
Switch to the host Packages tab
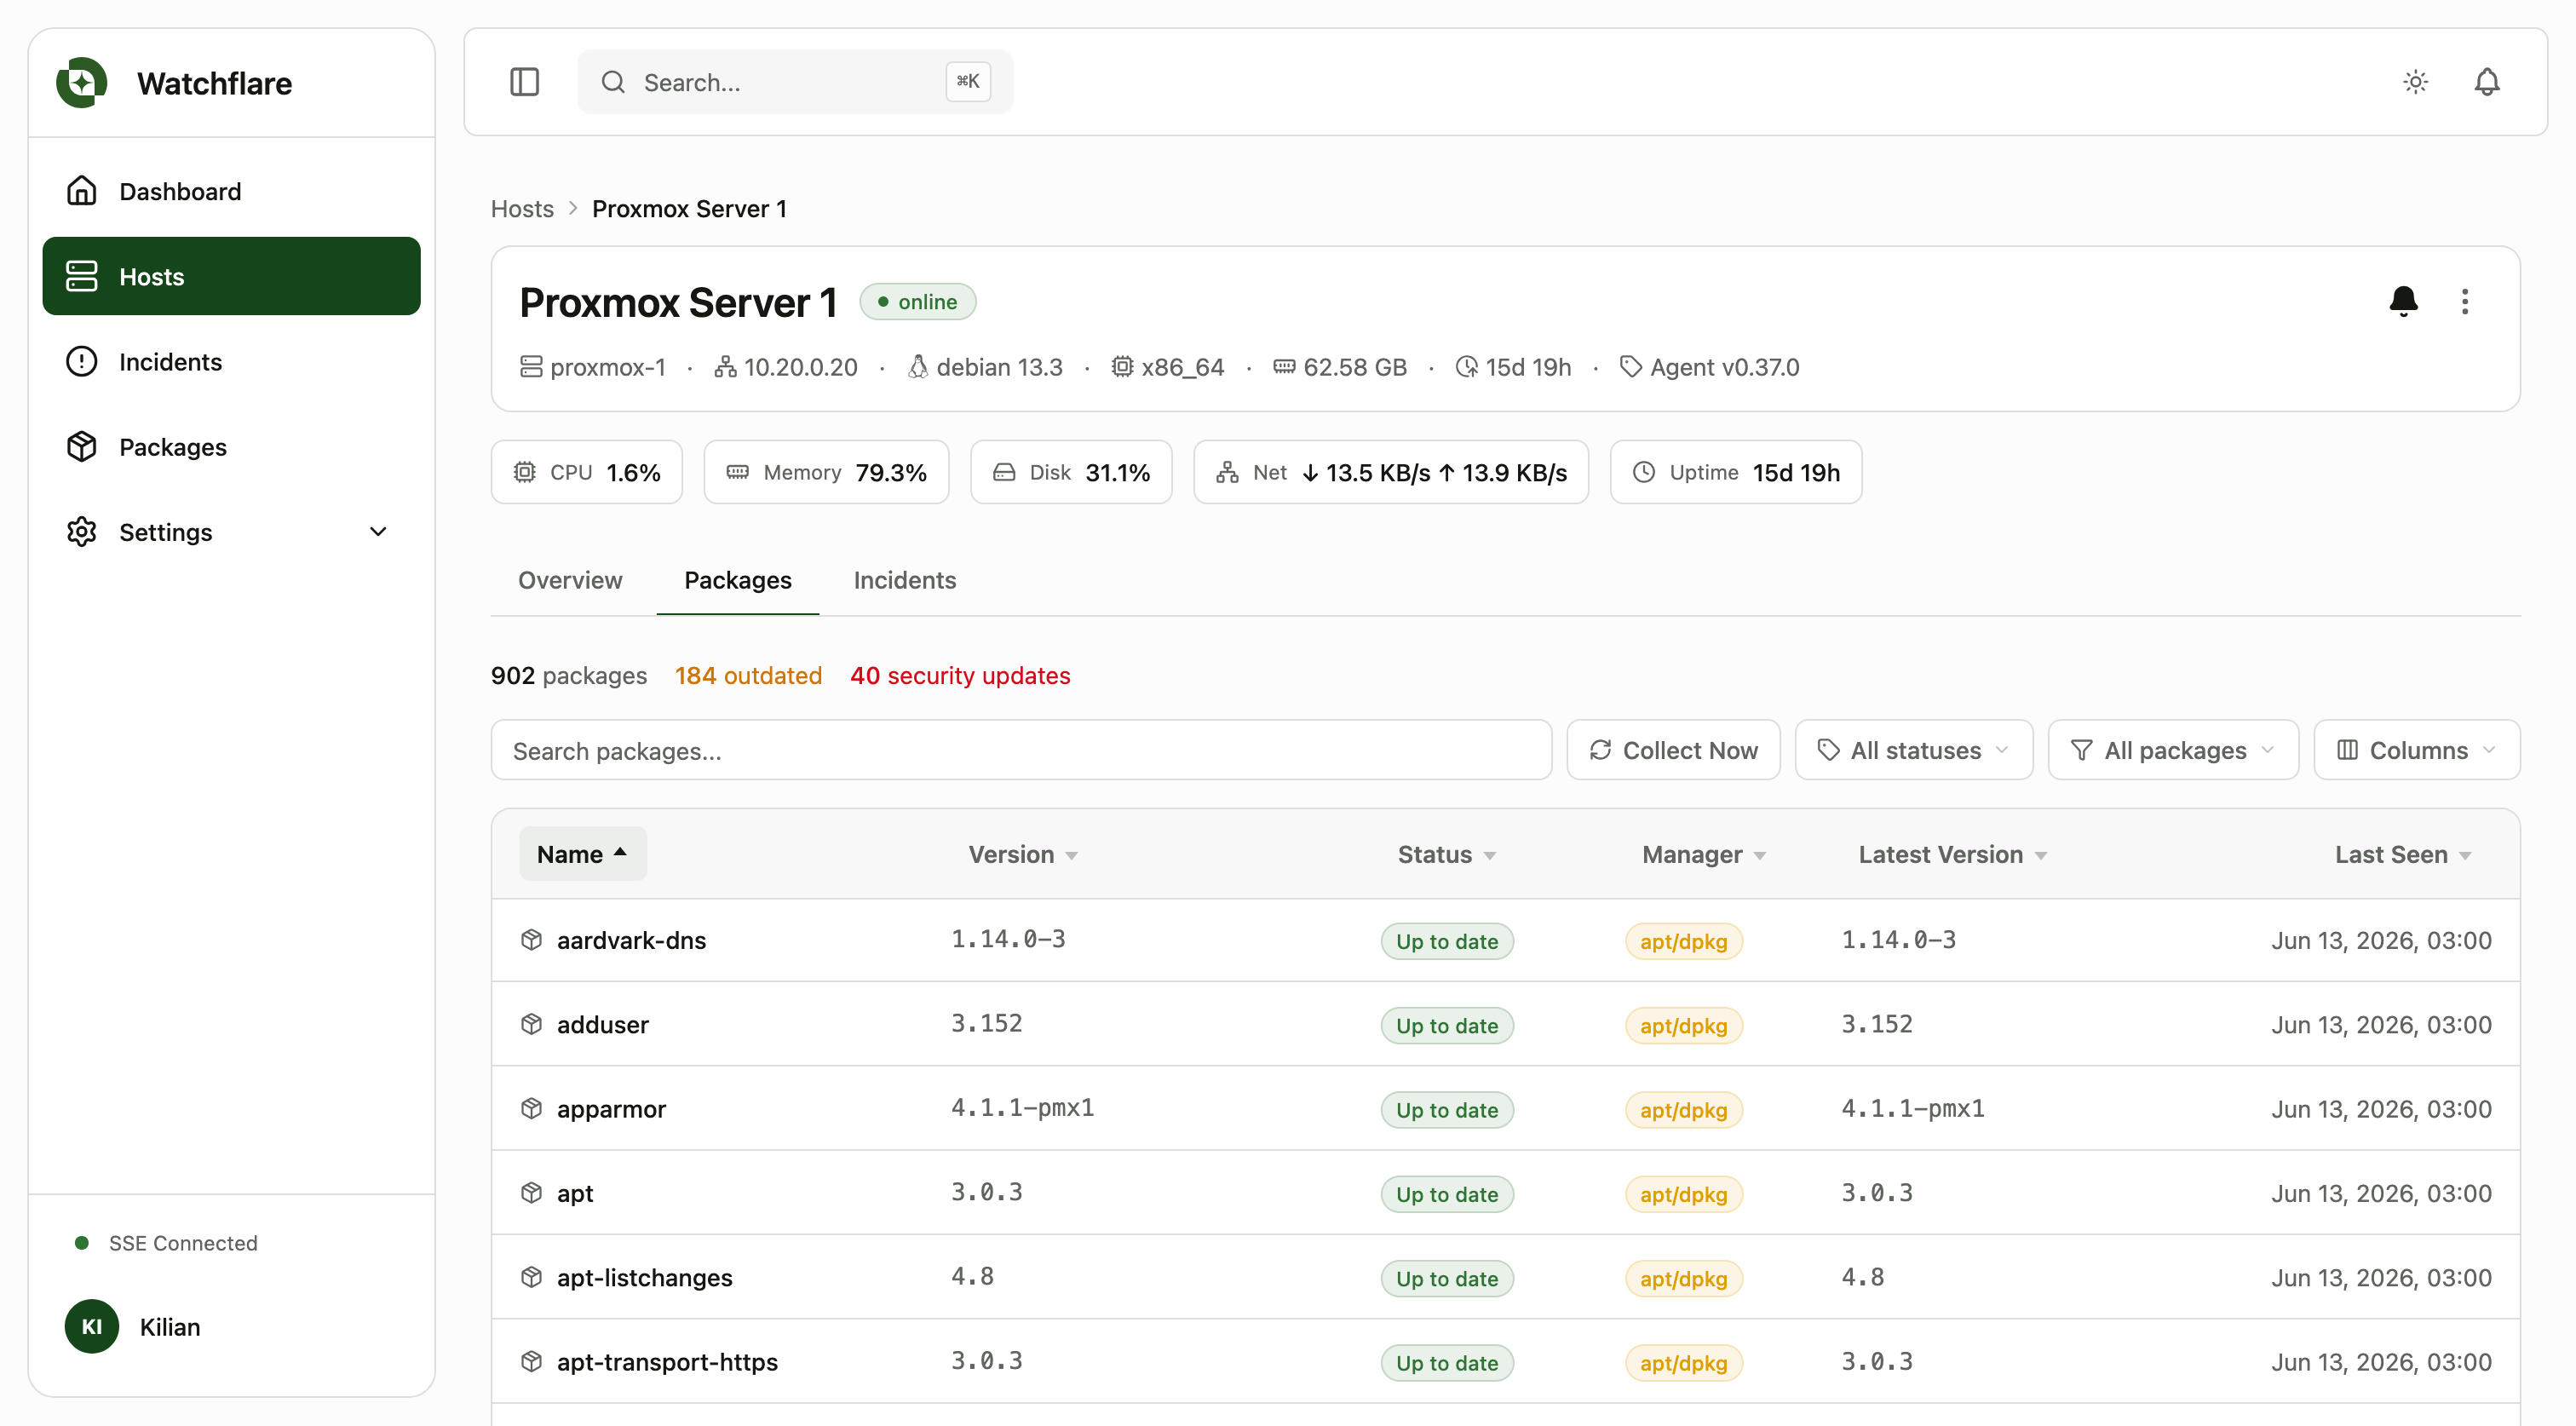738,580
